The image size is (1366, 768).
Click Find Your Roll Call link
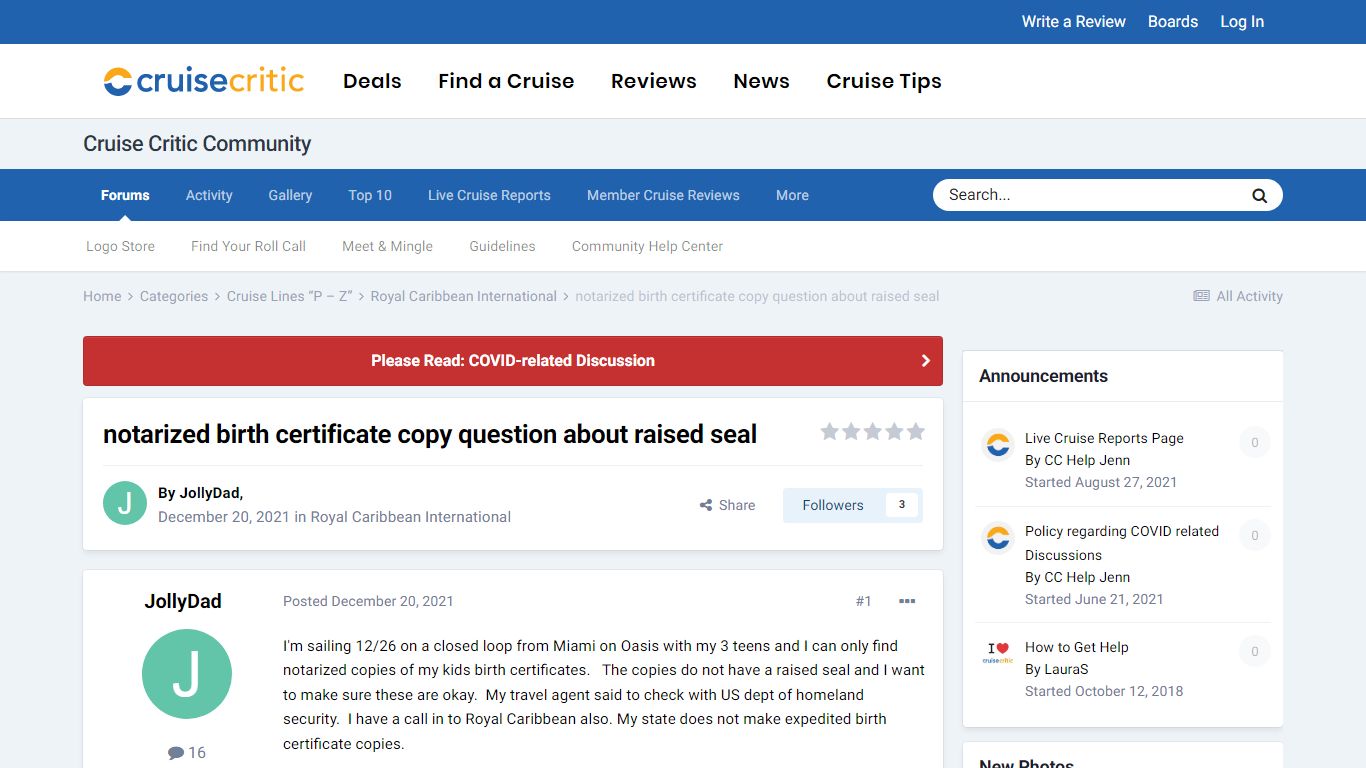tap(248, 246)
